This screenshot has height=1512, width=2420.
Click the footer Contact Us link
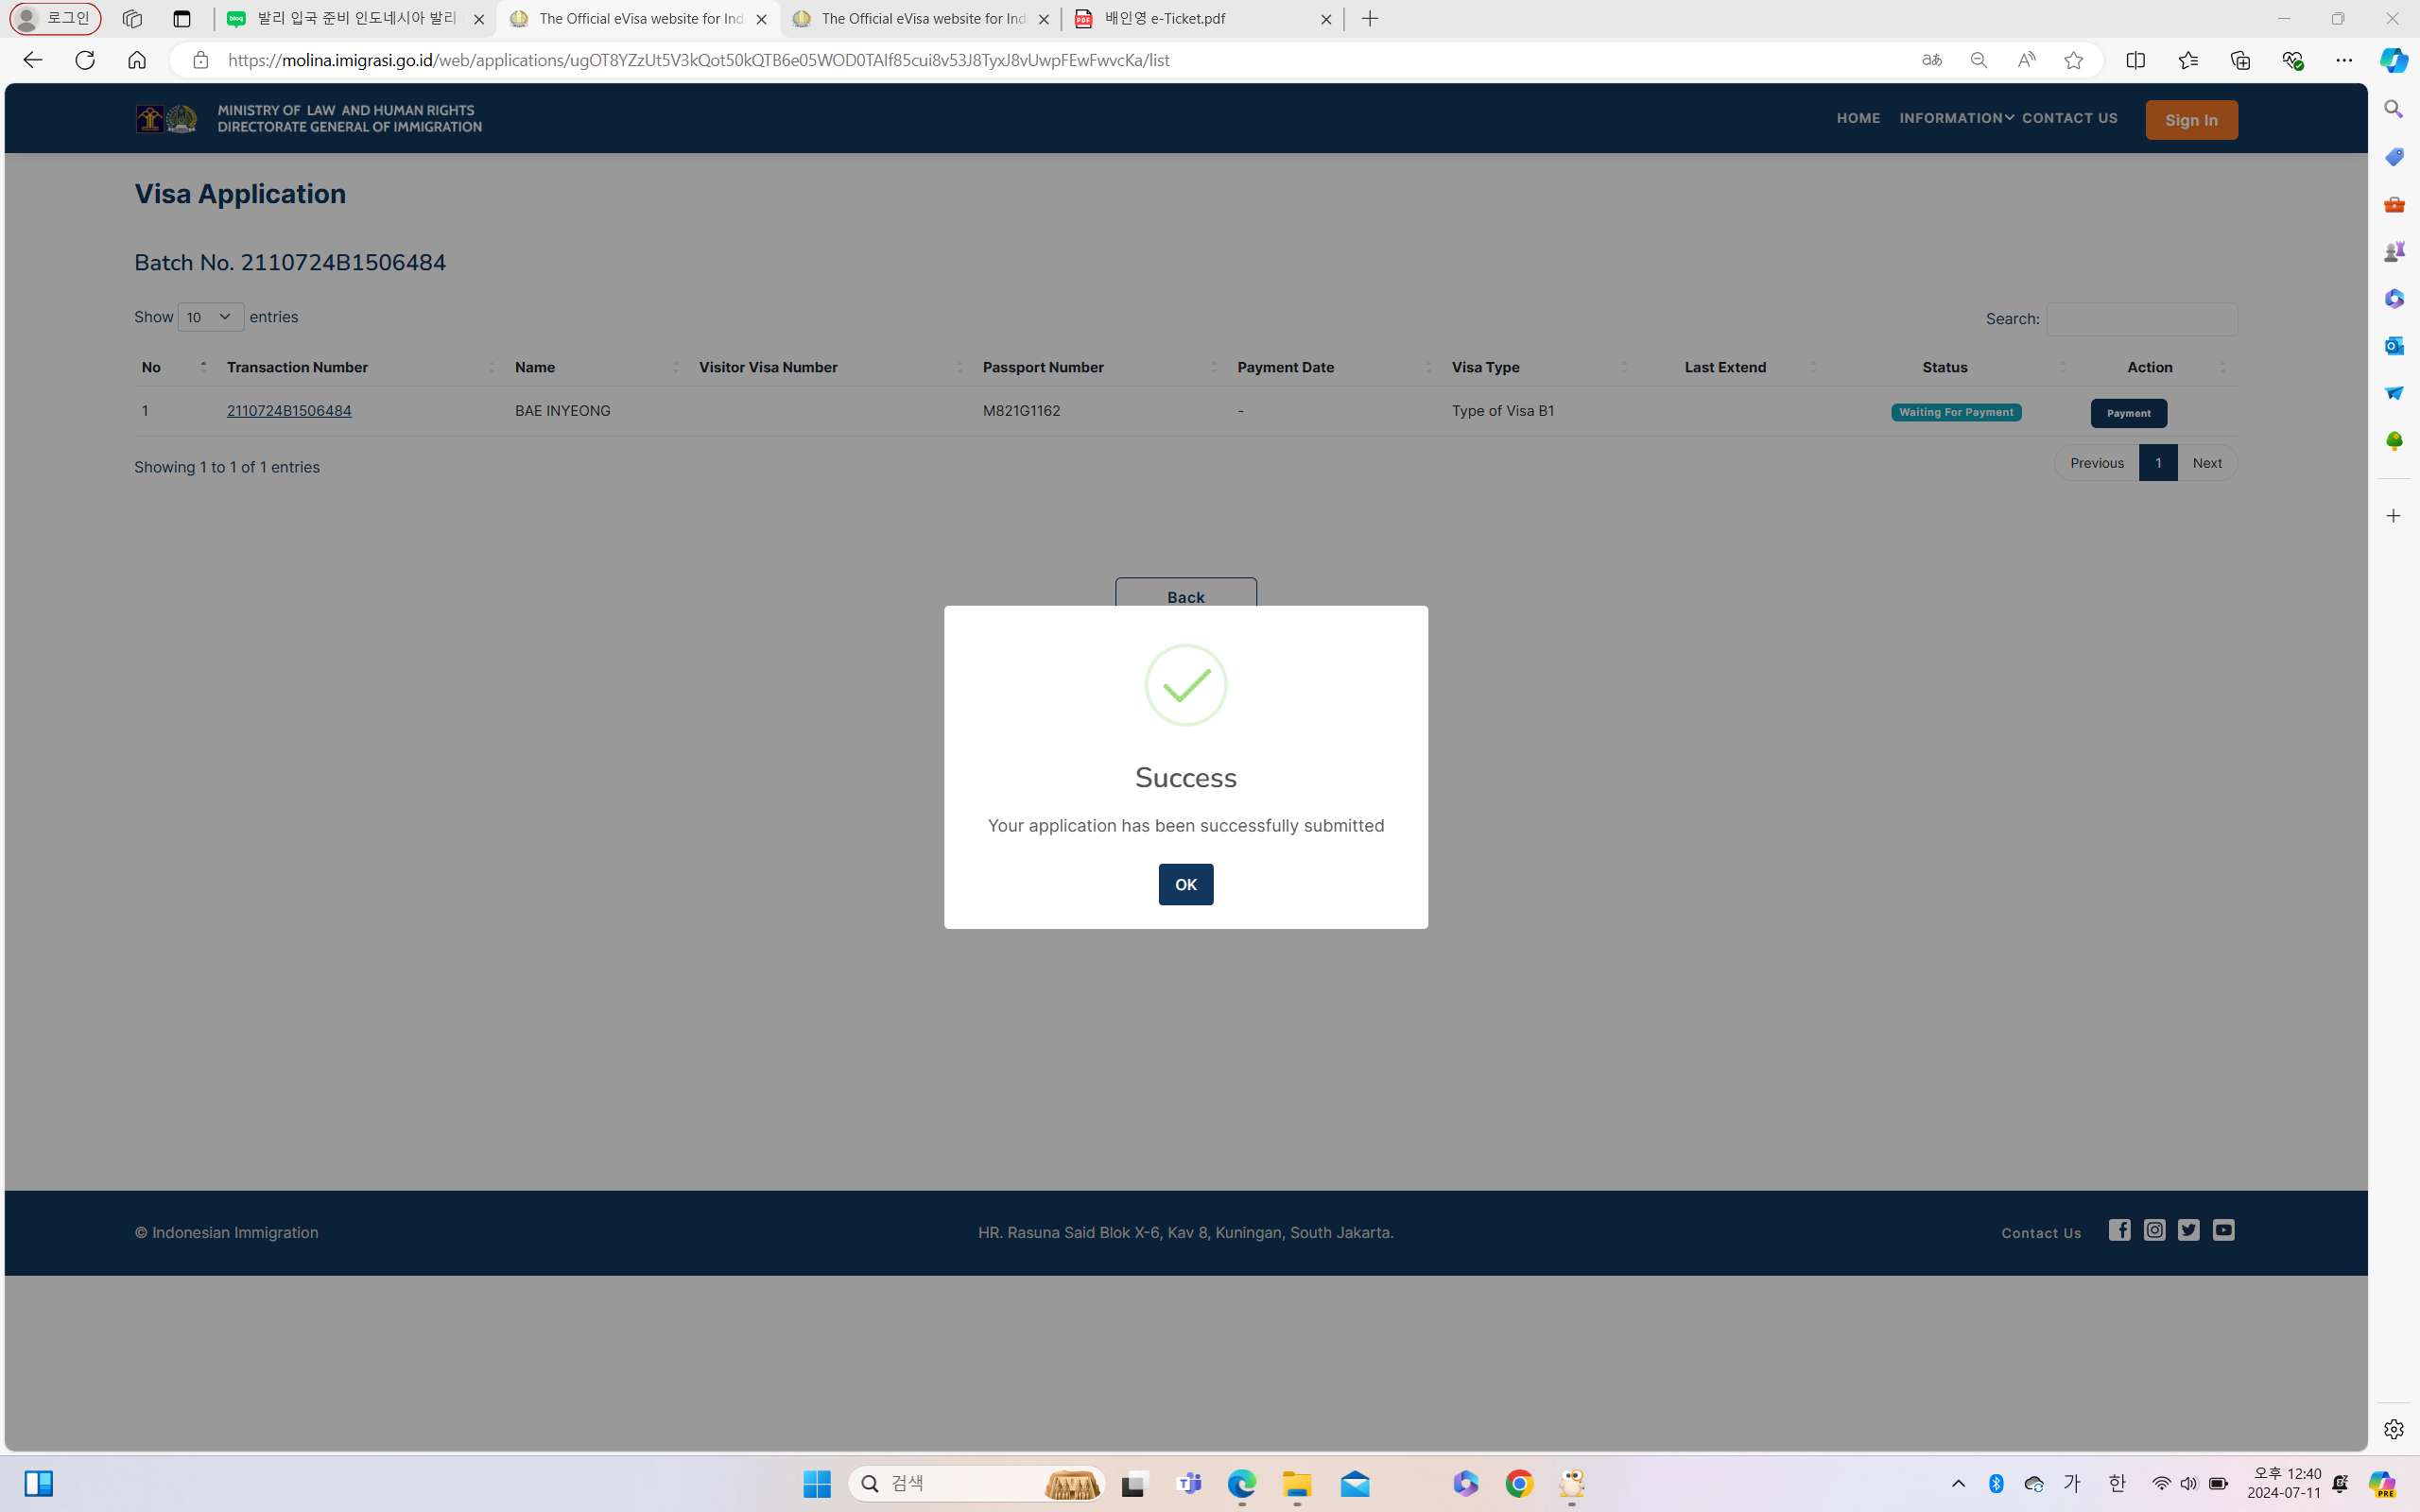(2040, 1233)
